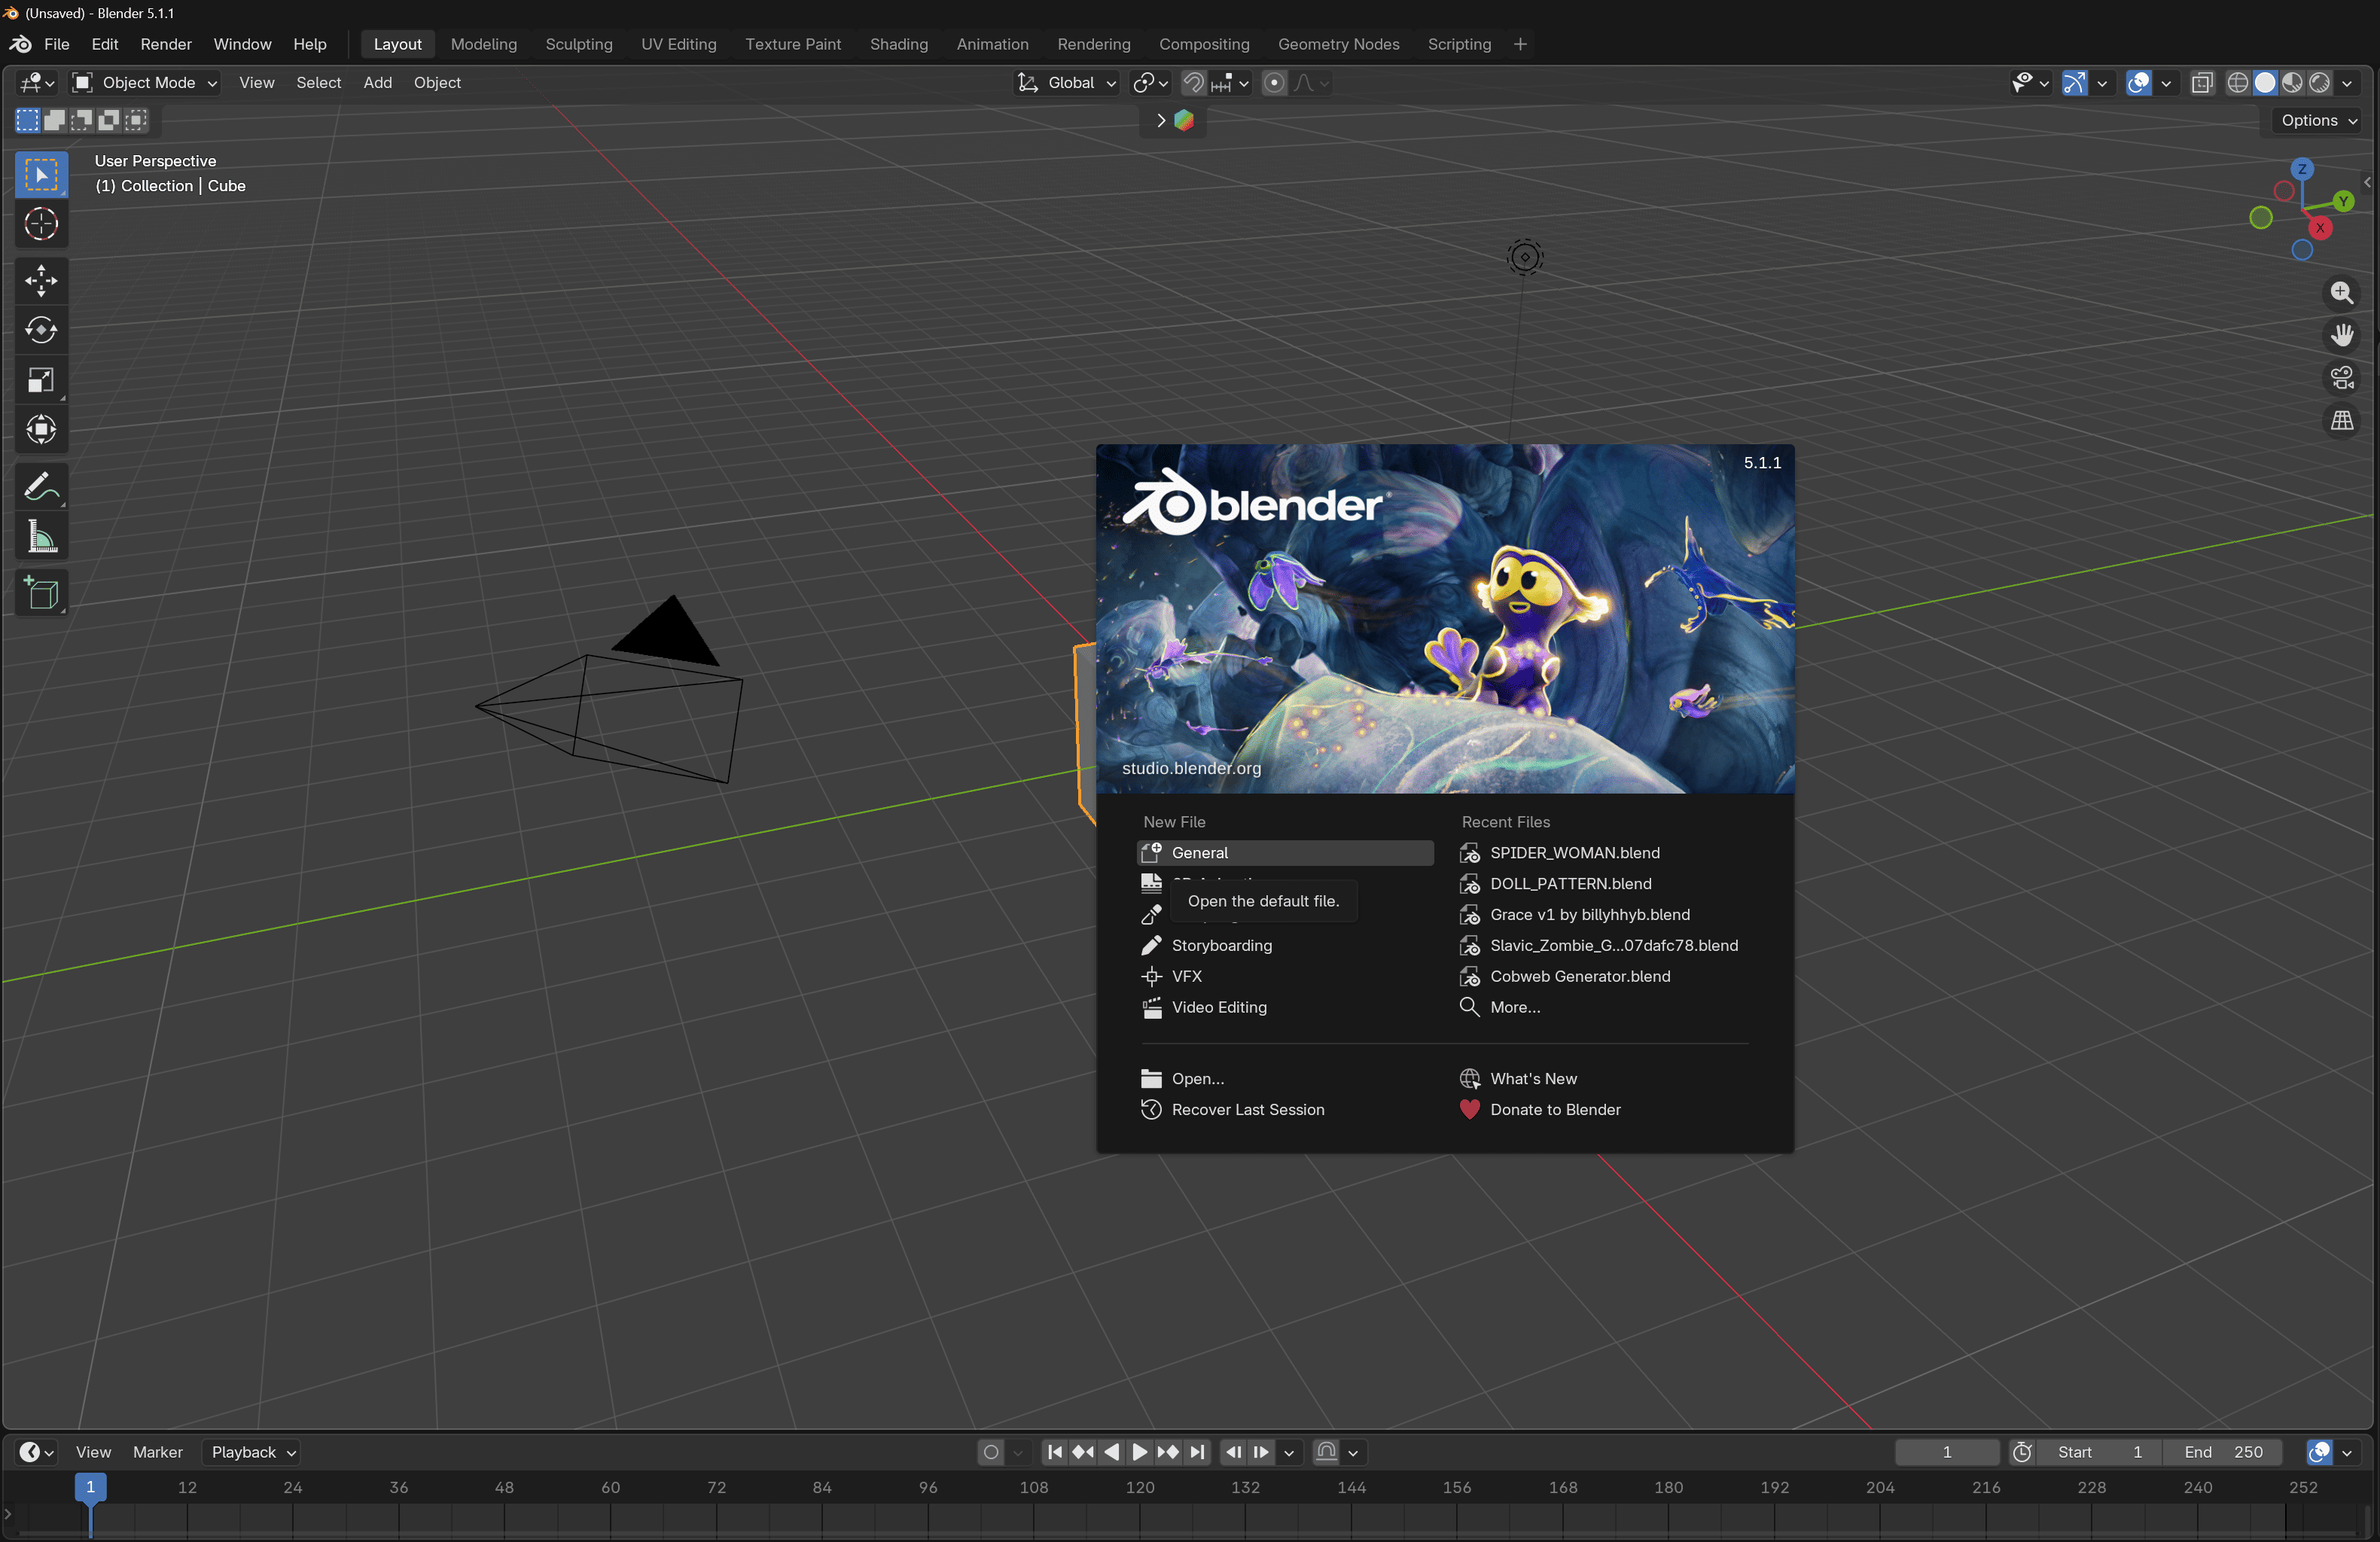Screen dimensions: 2380x1542
Task: Create a new Storyboarding file
Action: pyautogui.click(x=1285, y=946)
